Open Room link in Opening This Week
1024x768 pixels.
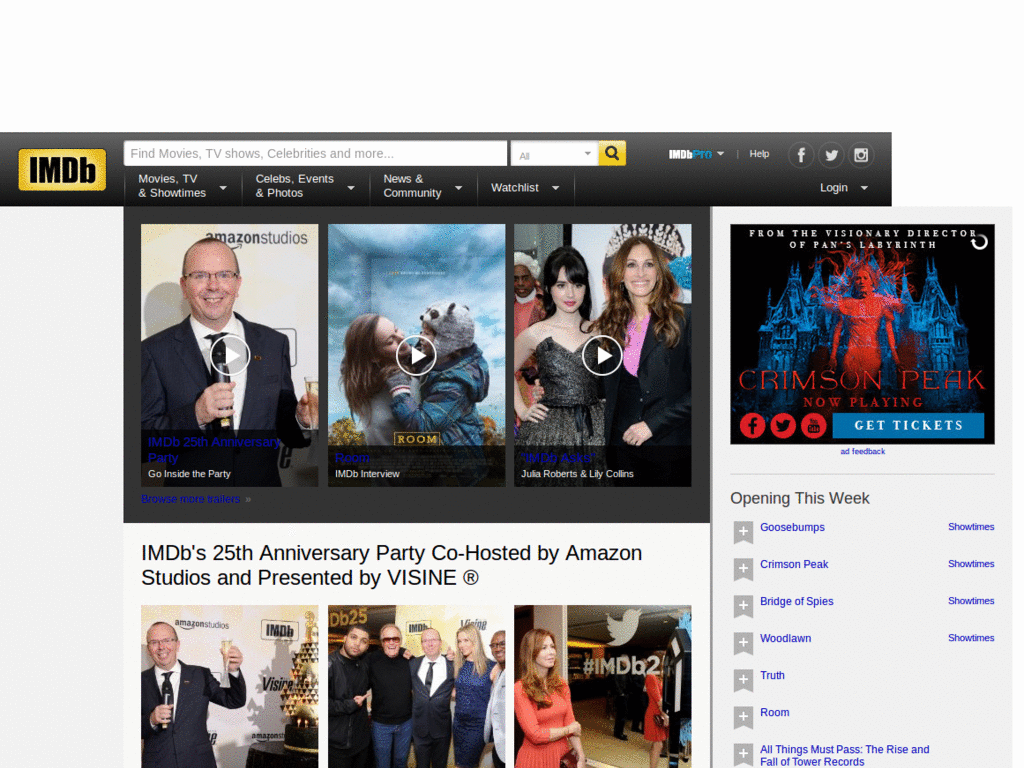tap(775, 712)
